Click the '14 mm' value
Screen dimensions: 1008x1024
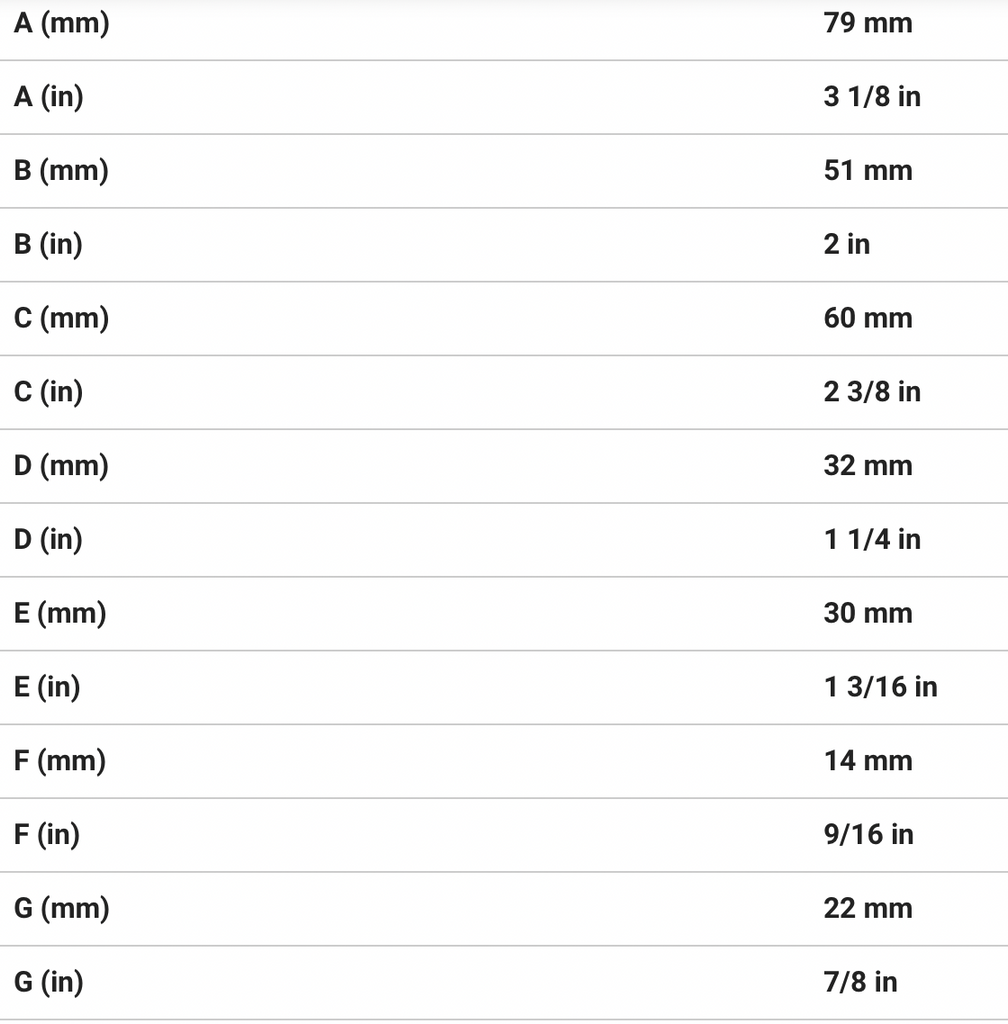click(x=867, y=762)
